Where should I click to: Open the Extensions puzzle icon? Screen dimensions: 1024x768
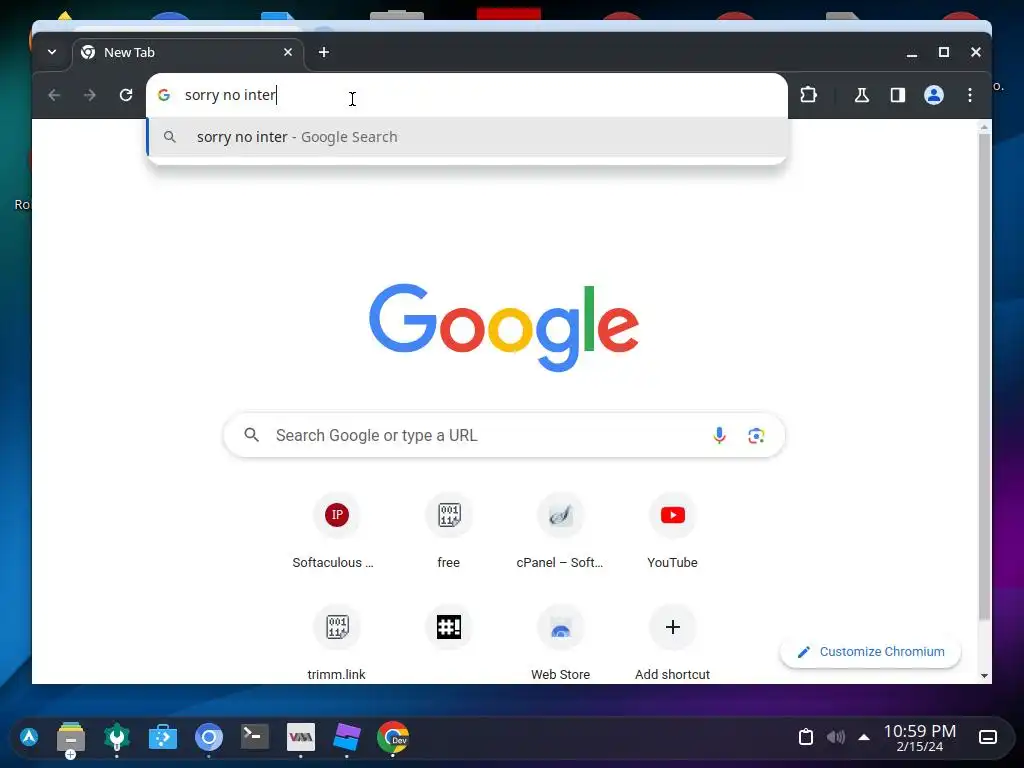808,95
